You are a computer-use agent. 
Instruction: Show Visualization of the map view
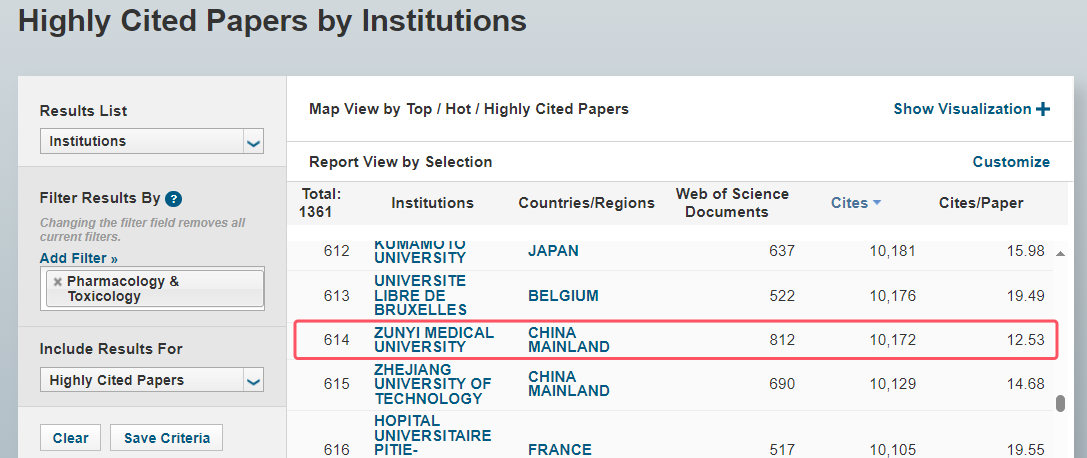962,109
